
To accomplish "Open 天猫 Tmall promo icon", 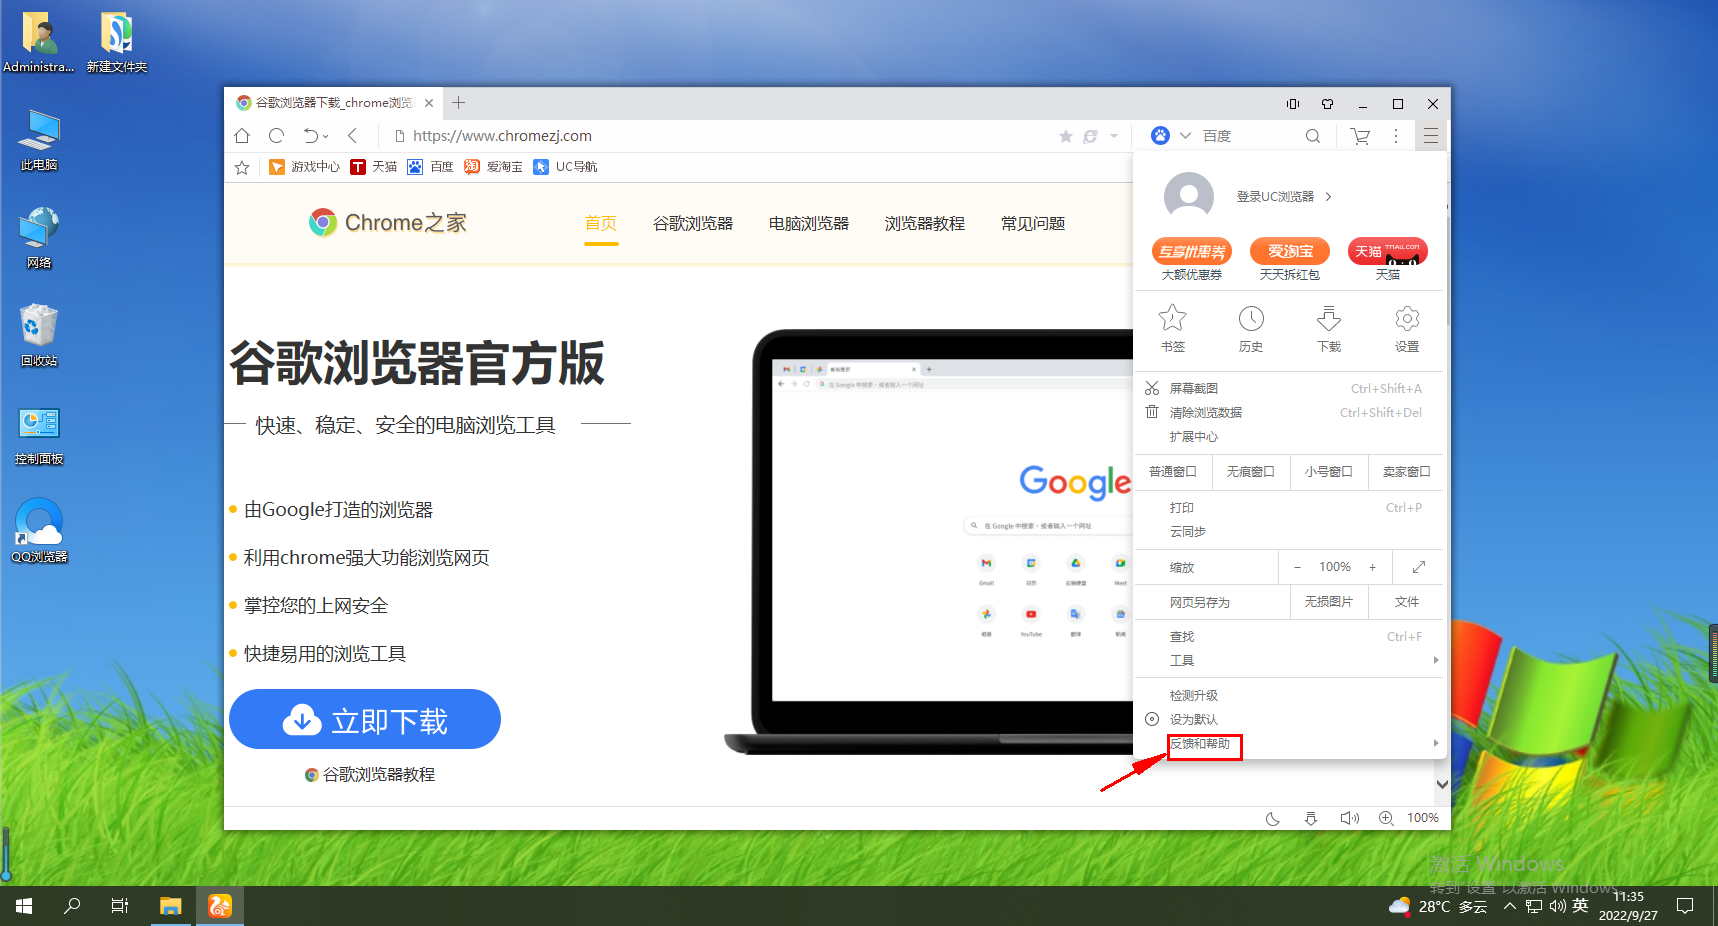I will pos(1388,251).
